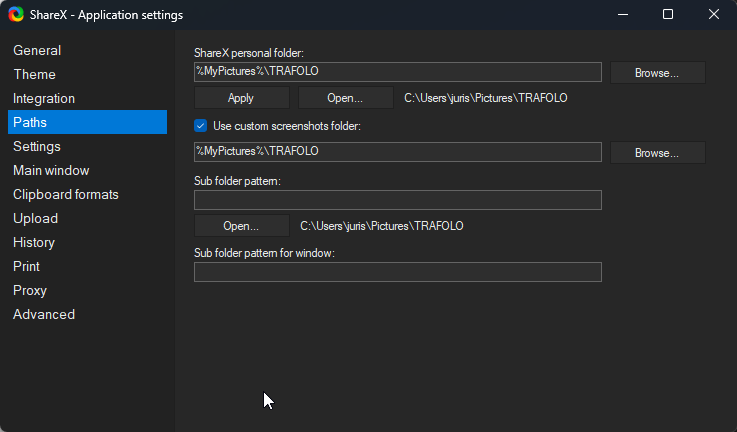
Task: Click the ShareX logo in the title bar
Action: 16,15
